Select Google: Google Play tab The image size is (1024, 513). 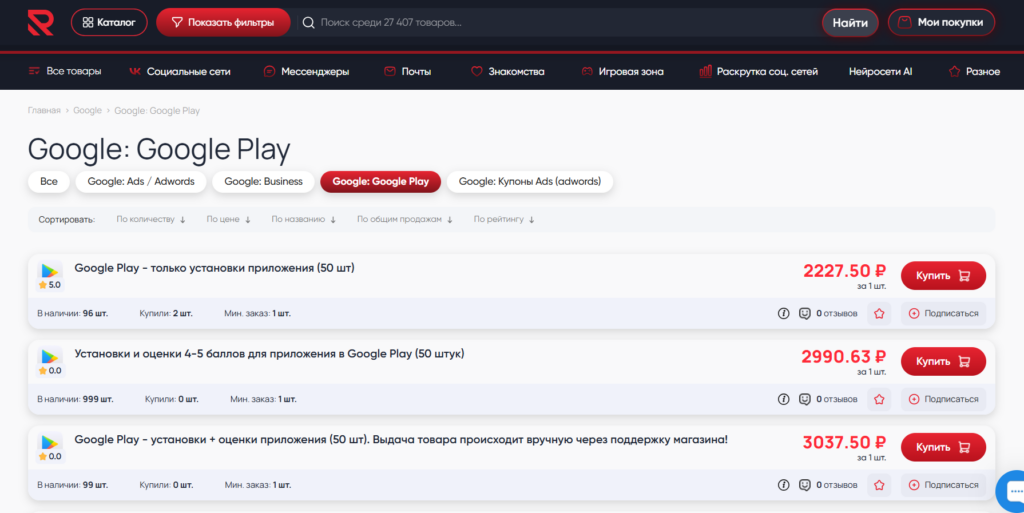[381, 181]
